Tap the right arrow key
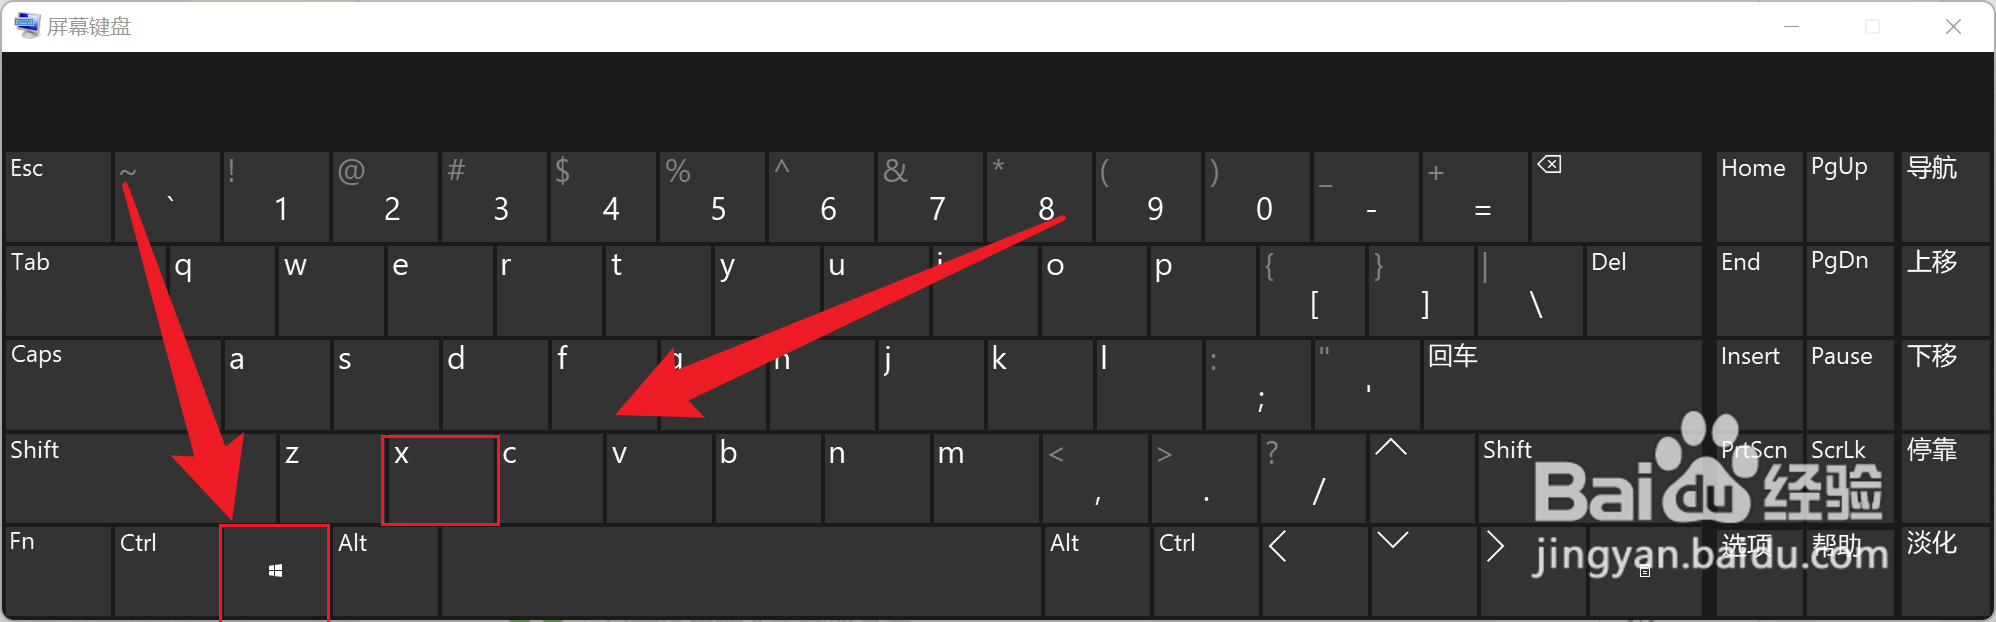The width and height of the screenshot is (1996, 622). click(x=1531, y=571)
